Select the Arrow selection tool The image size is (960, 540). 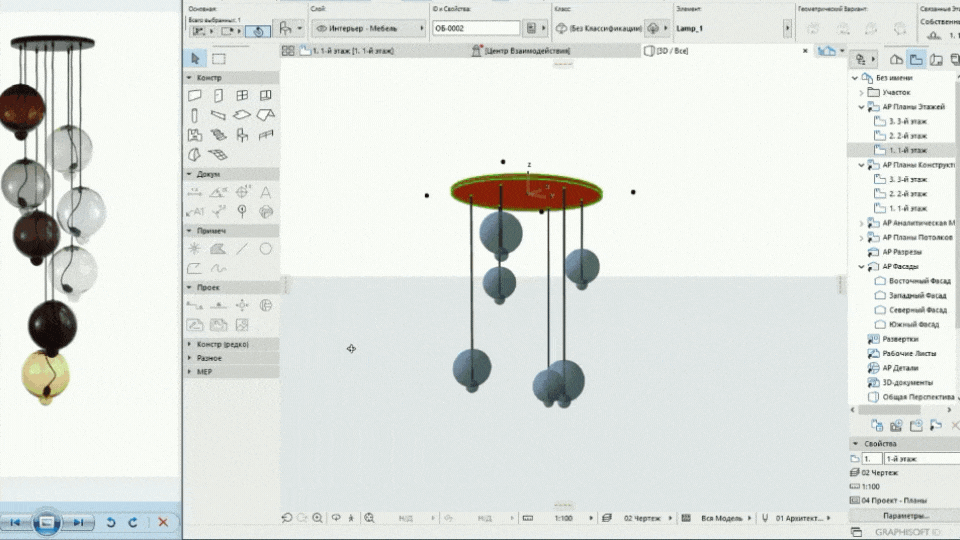pos(196,58)
